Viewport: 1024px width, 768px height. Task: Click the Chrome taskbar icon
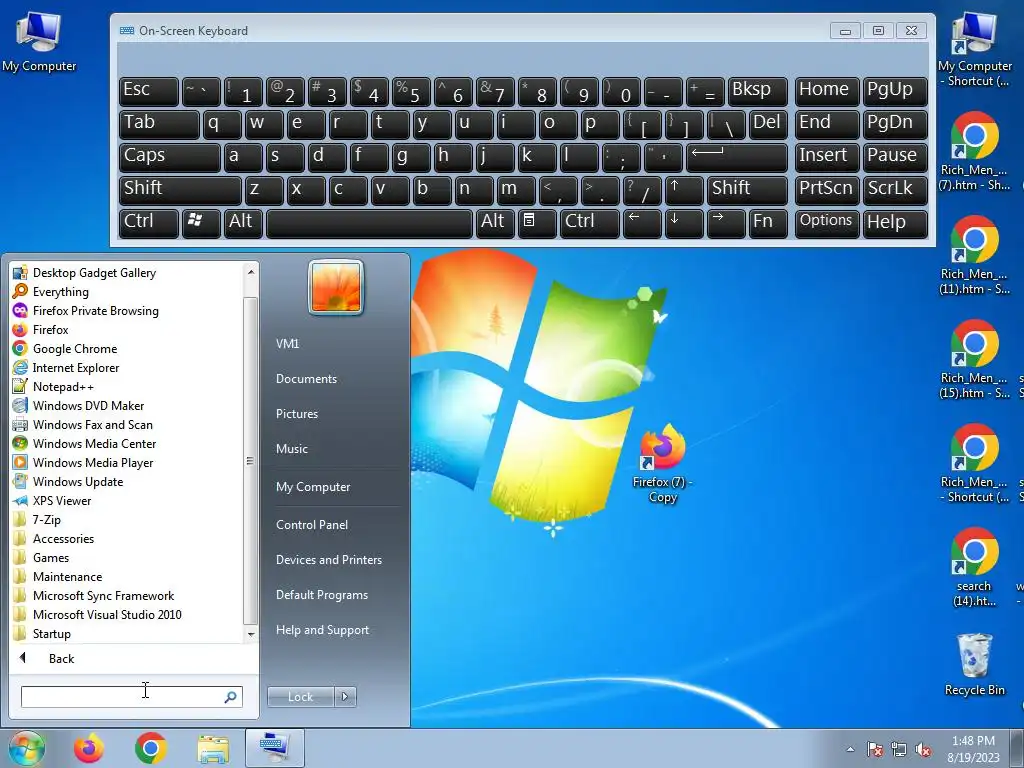151,748
